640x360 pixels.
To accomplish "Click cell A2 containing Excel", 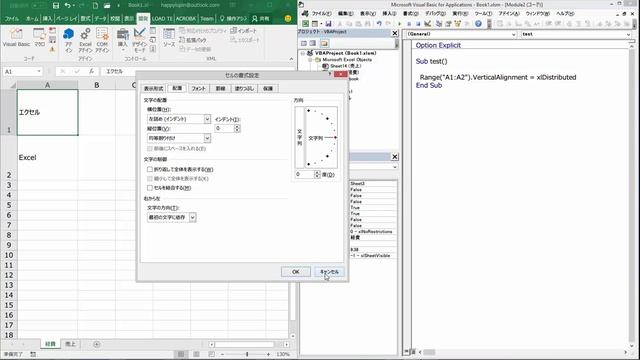I will click(x=47, y=158).
